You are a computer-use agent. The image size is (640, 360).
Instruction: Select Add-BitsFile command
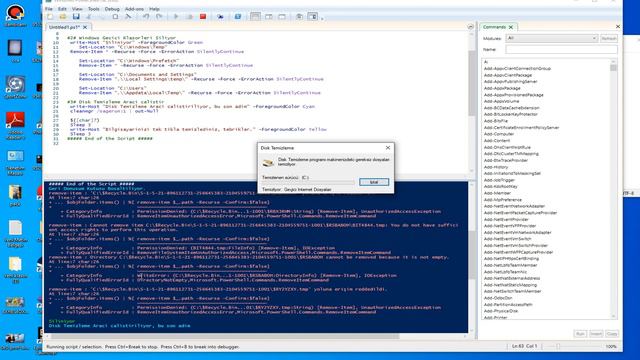click(x=496, y=121)
